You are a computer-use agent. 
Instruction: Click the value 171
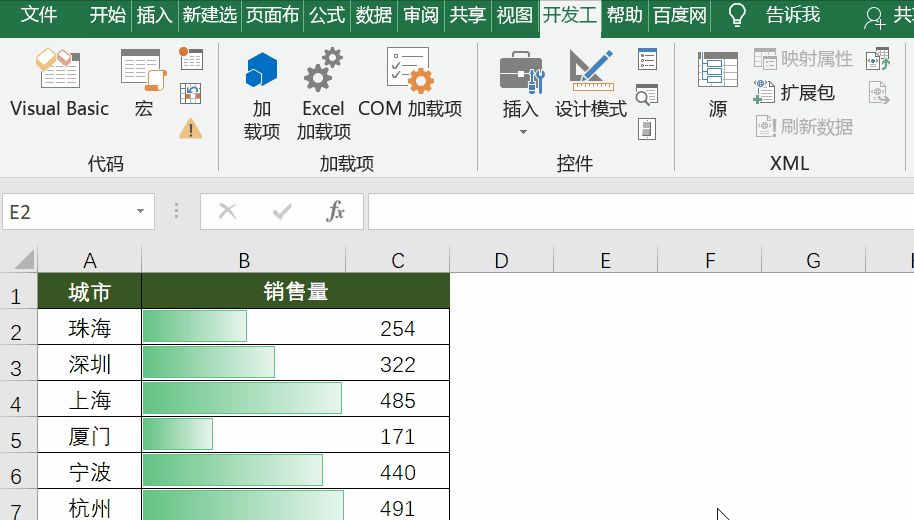tap(398, 436)
